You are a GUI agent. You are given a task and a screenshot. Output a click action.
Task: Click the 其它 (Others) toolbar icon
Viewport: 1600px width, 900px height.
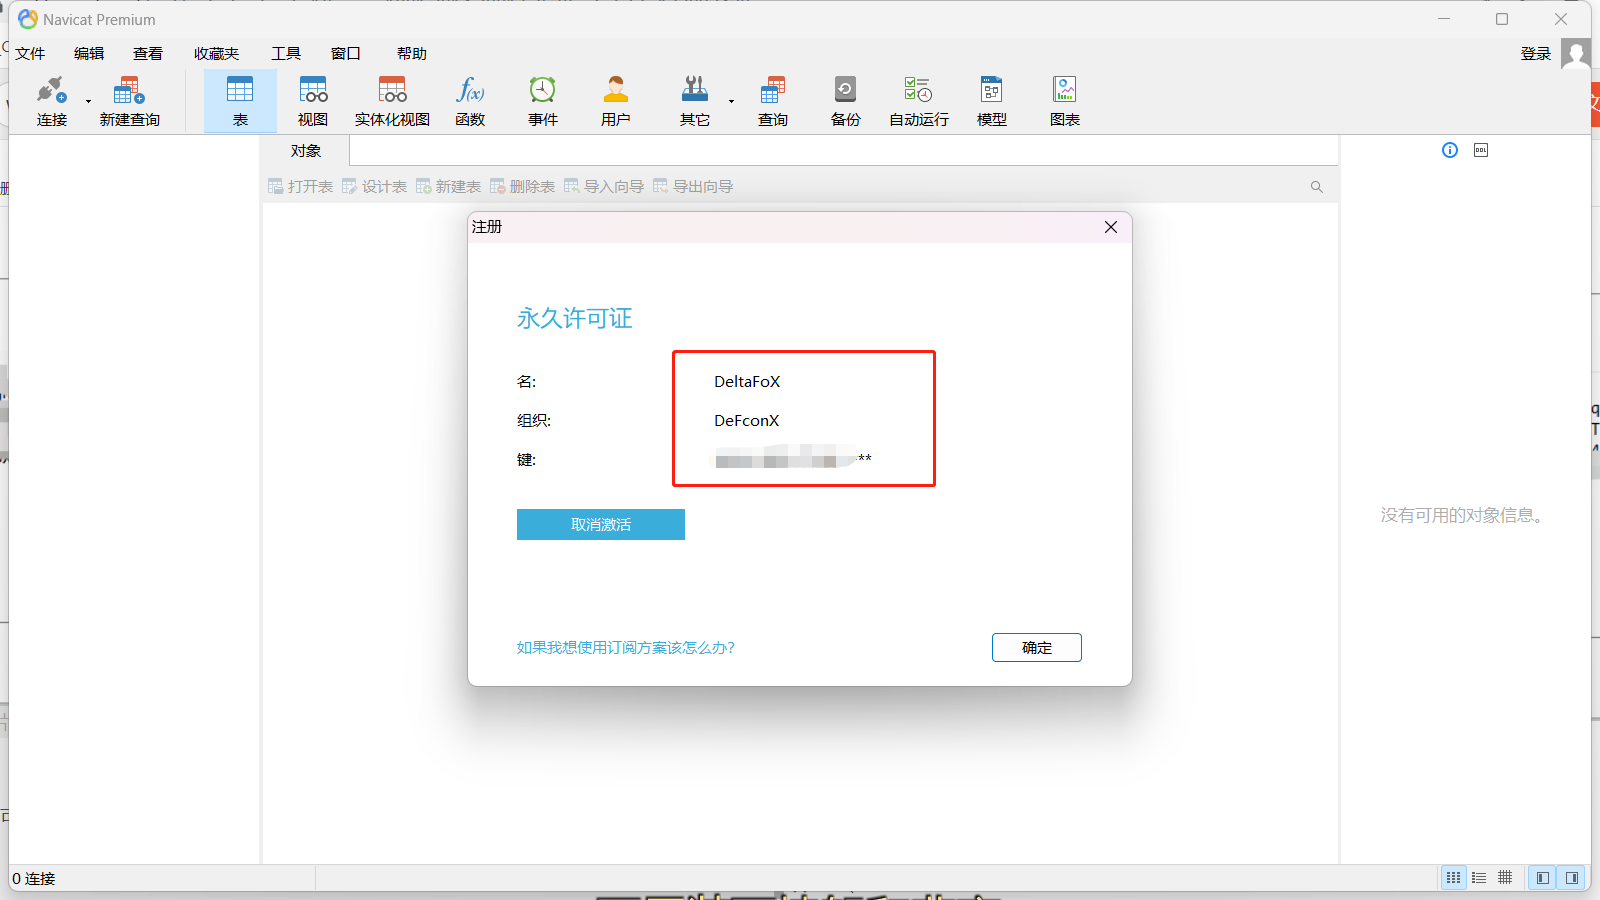coord(695,101)
